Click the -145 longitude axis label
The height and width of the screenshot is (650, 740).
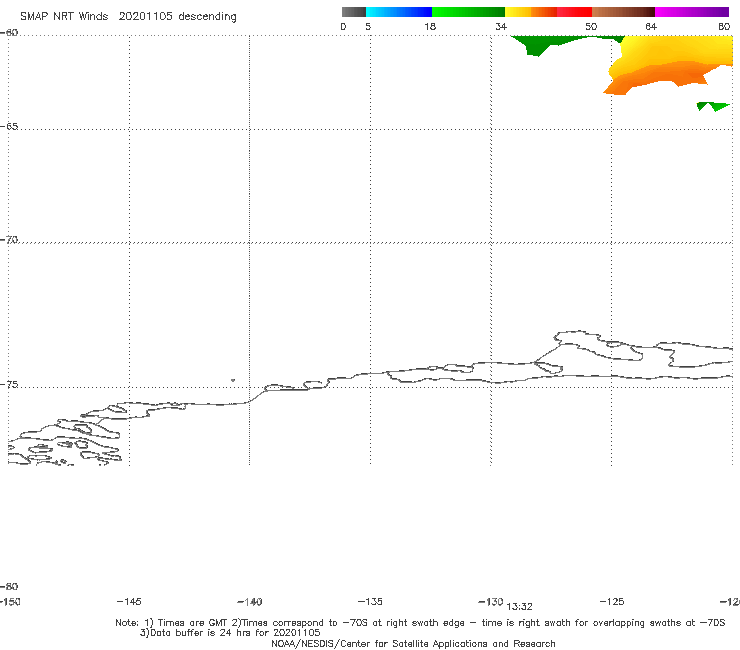tap(129, 601)
